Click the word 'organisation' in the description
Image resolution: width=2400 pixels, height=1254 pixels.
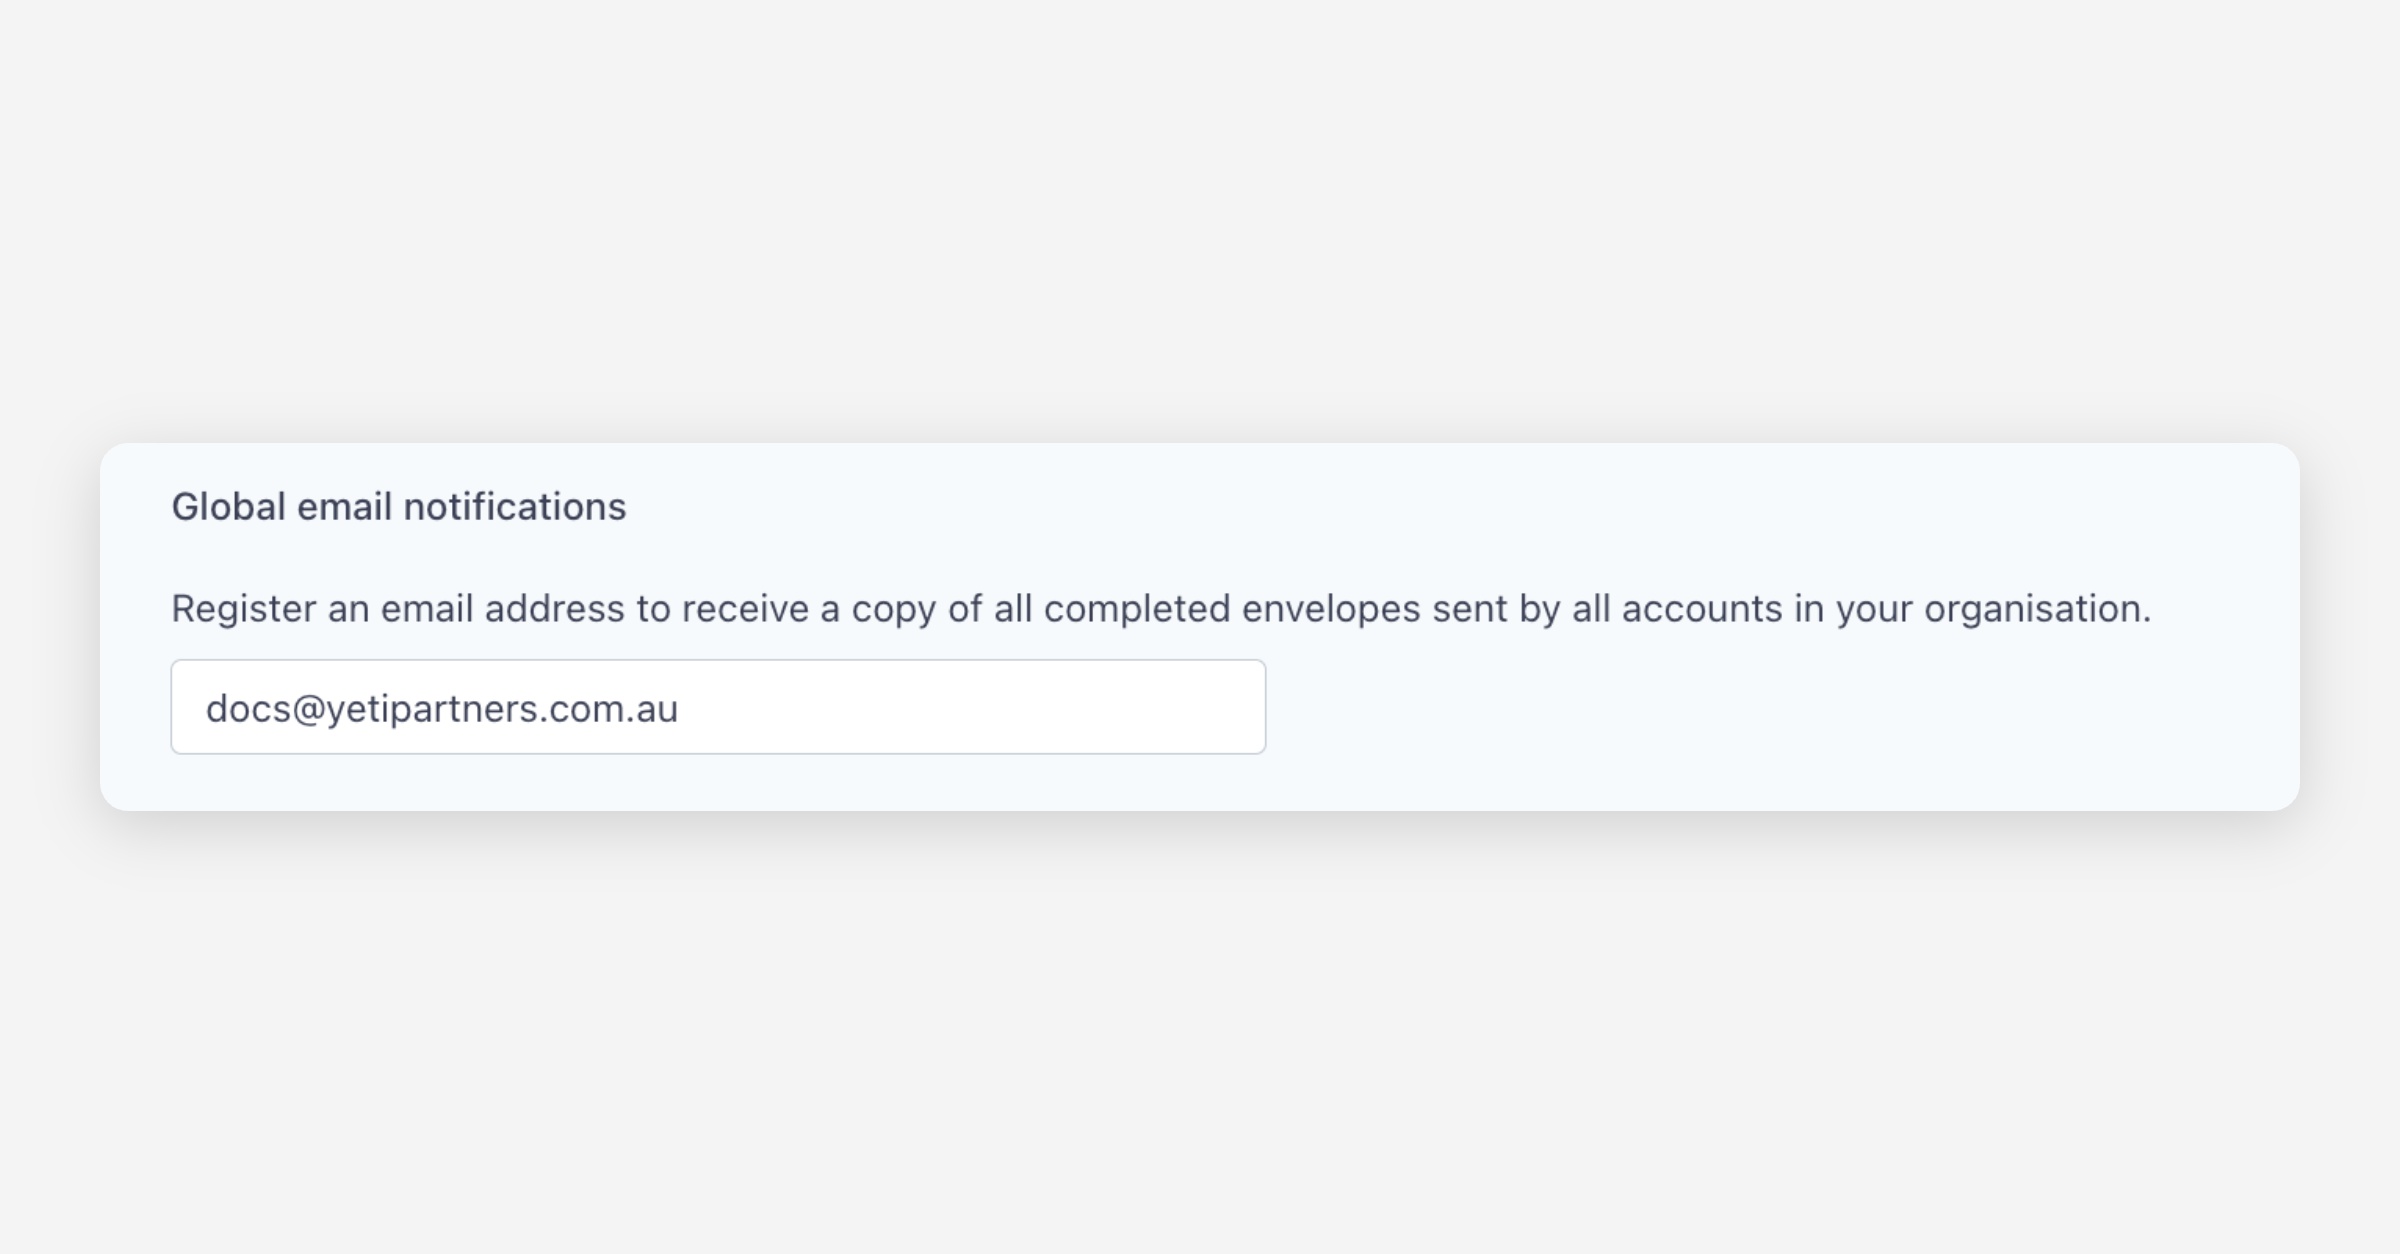[2035, 609]
